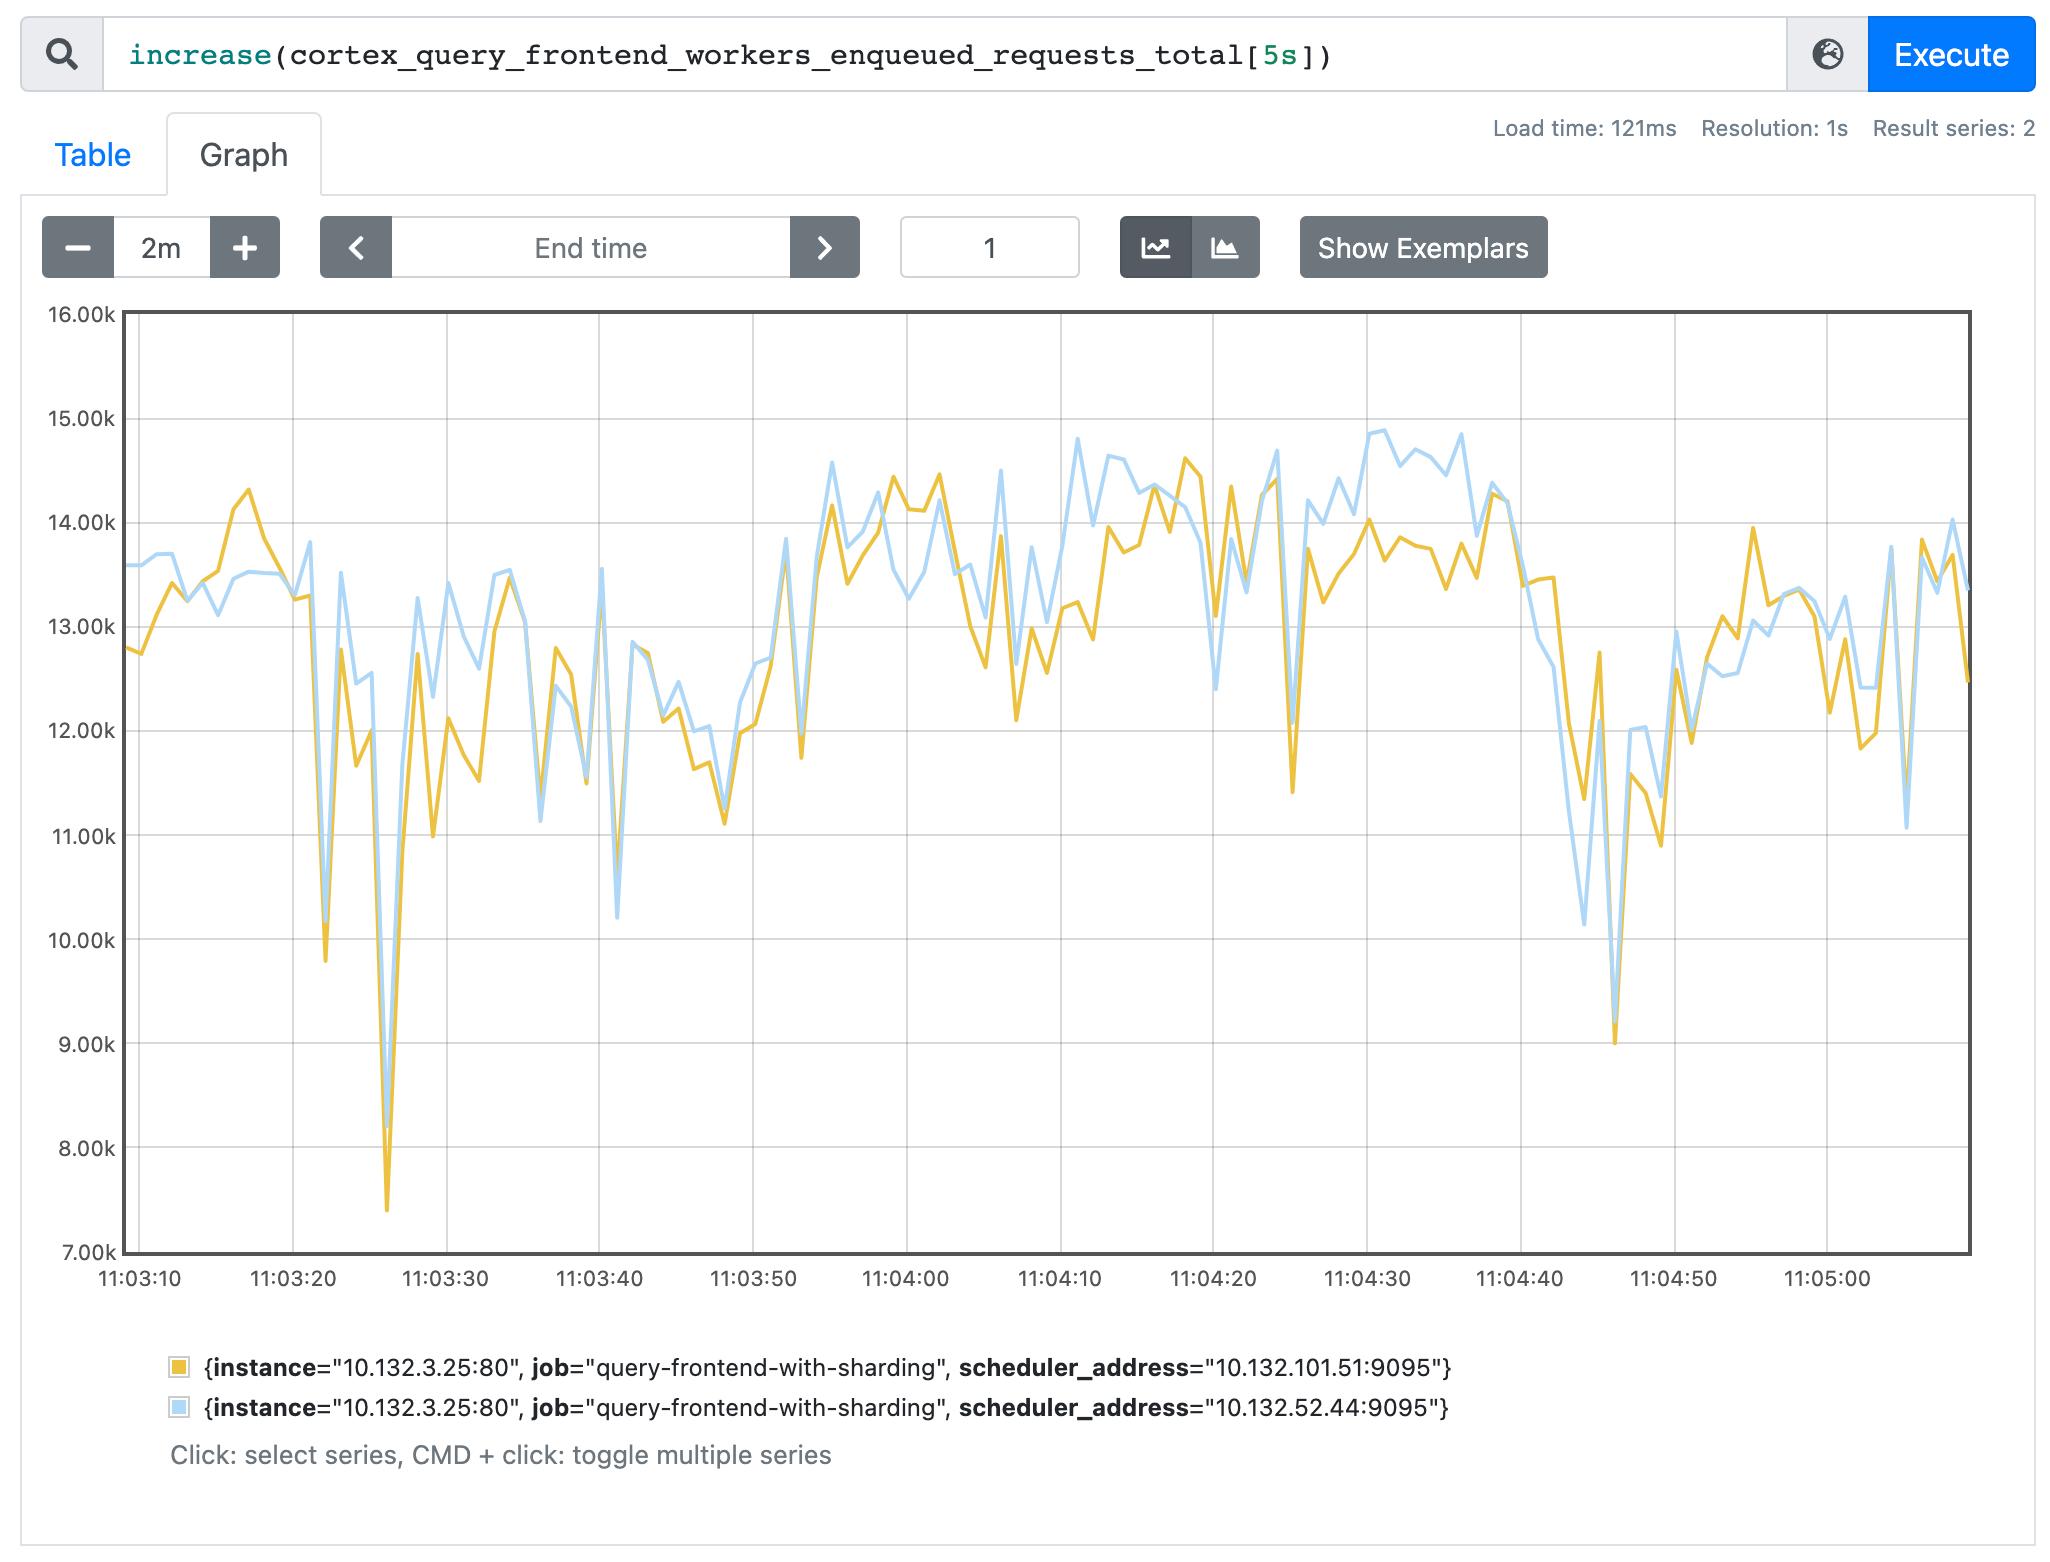Screen dimensions: 2050x1562
Task: Toggle the Show Exemplars option
Action: pos(1422,247)
